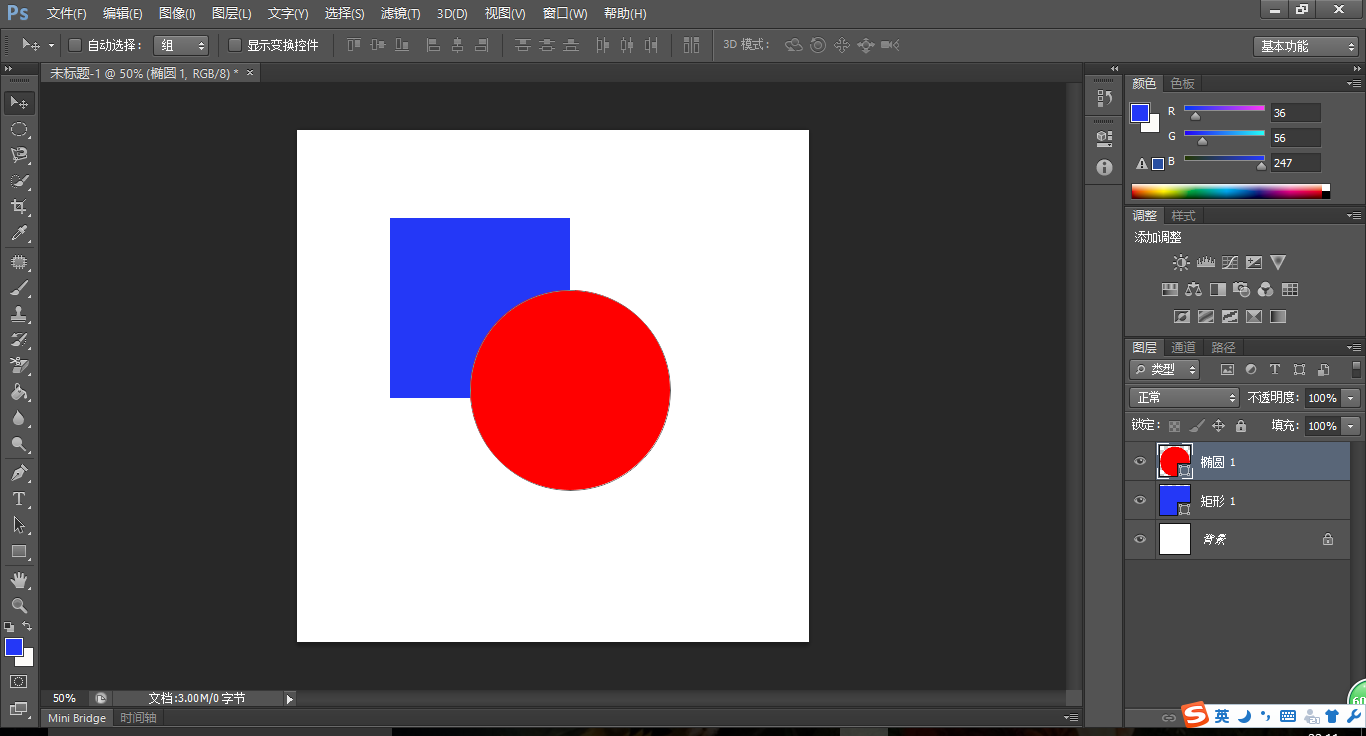Toggle lock all for layer
This screenshot has height=736, width=1366.
pos(1241,426)
